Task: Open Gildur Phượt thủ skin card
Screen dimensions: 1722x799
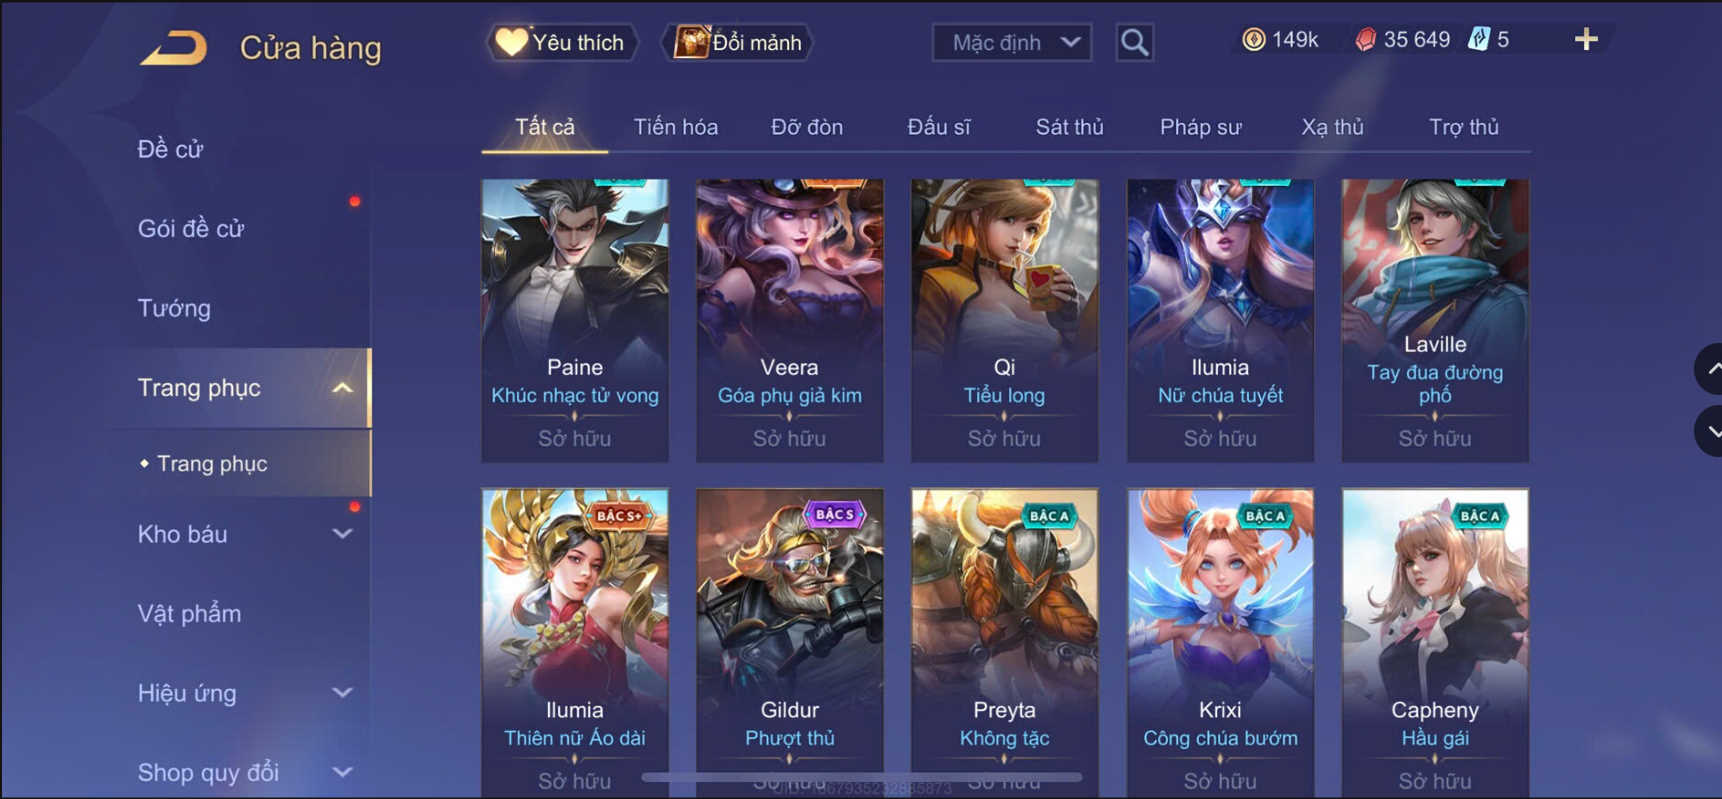Action: tap(789, 642)
